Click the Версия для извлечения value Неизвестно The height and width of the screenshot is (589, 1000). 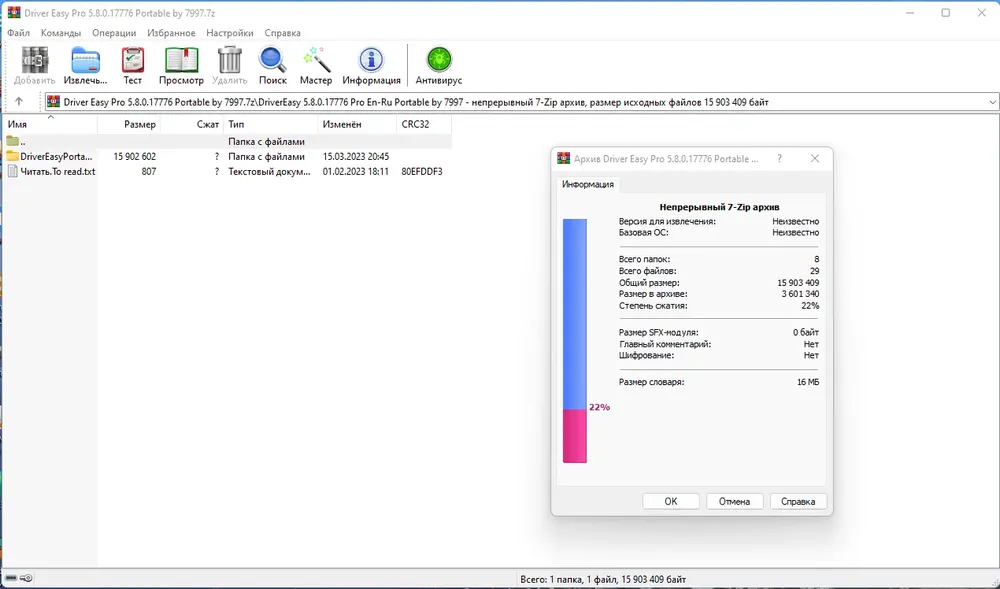tap(796, 221)
